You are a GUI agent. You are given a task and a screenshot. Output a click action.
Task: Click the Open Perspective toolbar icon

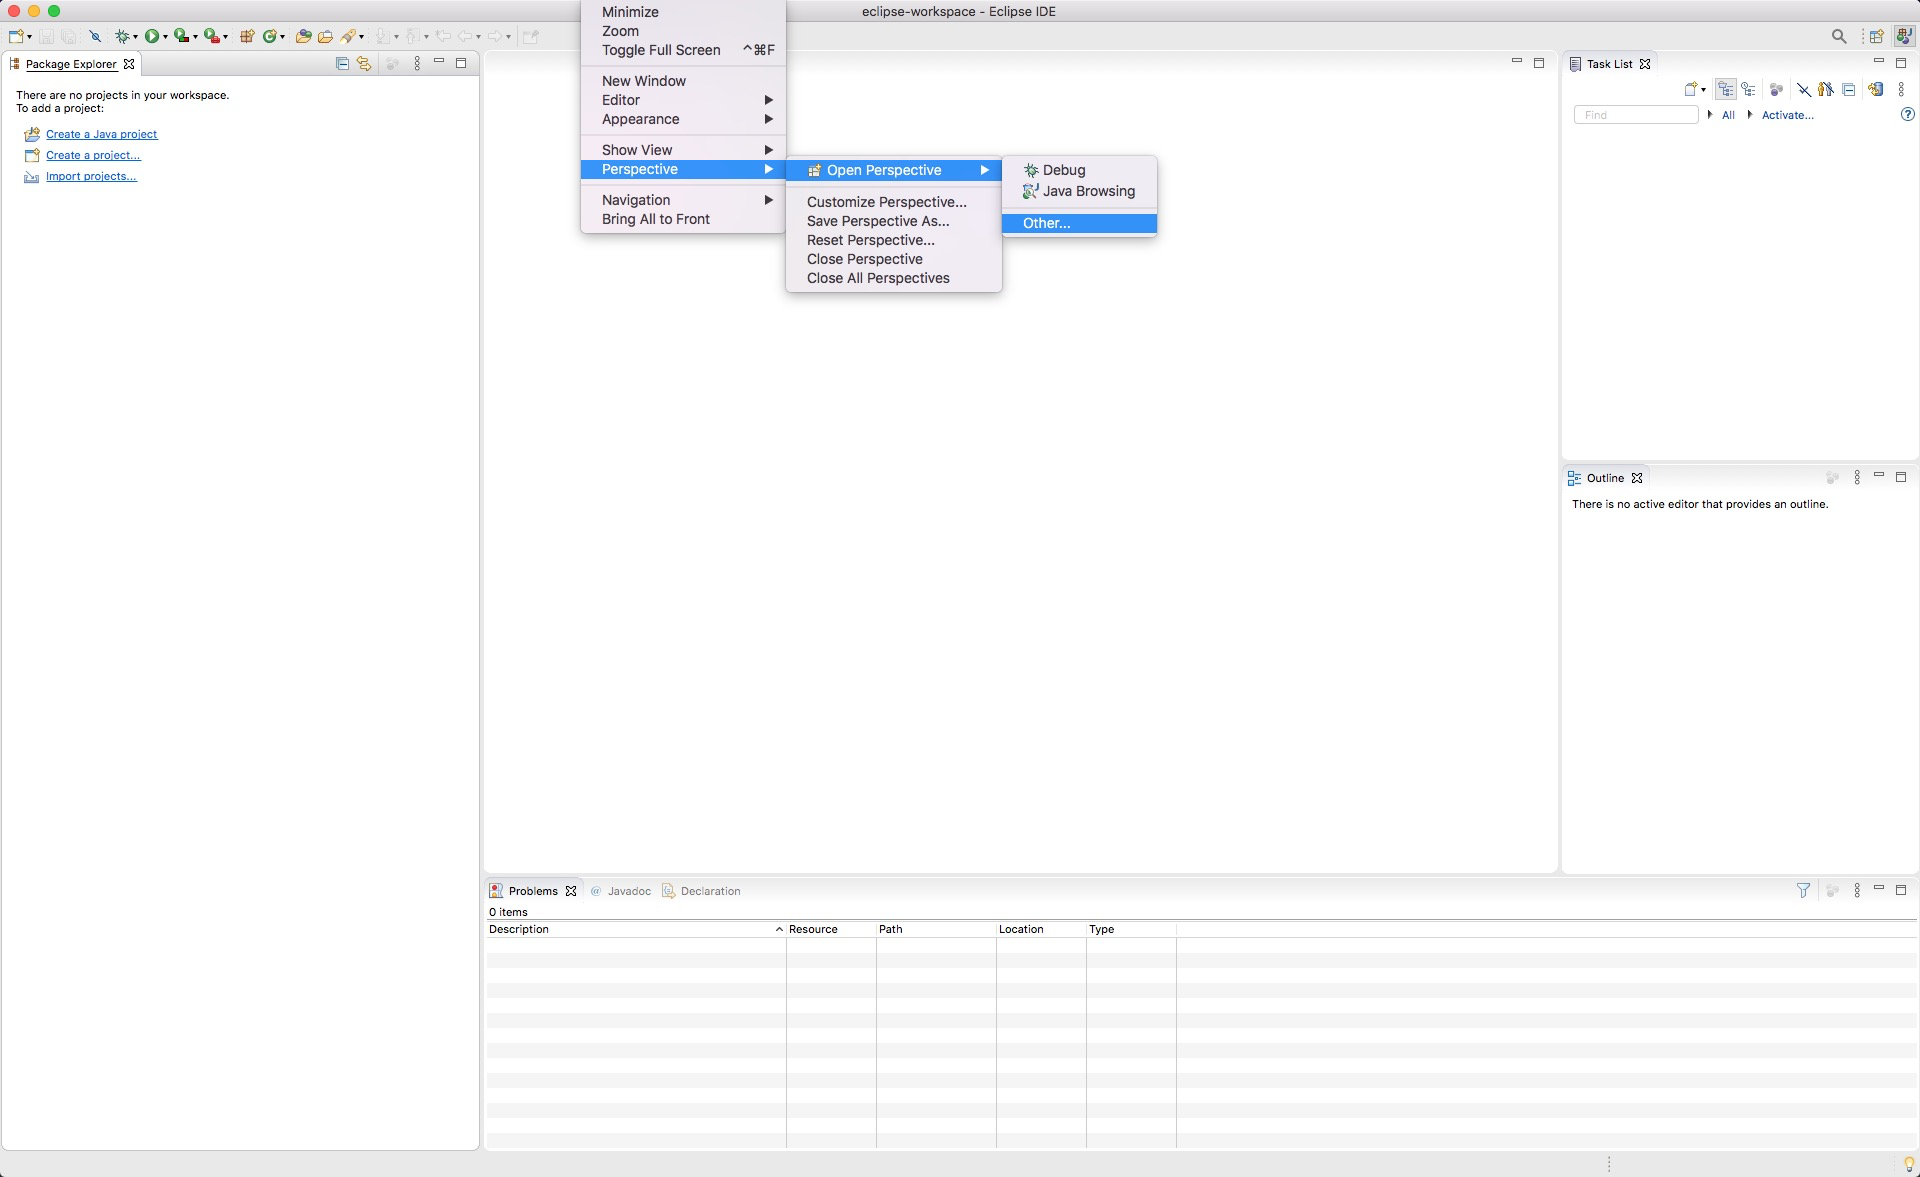click(1876, 36)
